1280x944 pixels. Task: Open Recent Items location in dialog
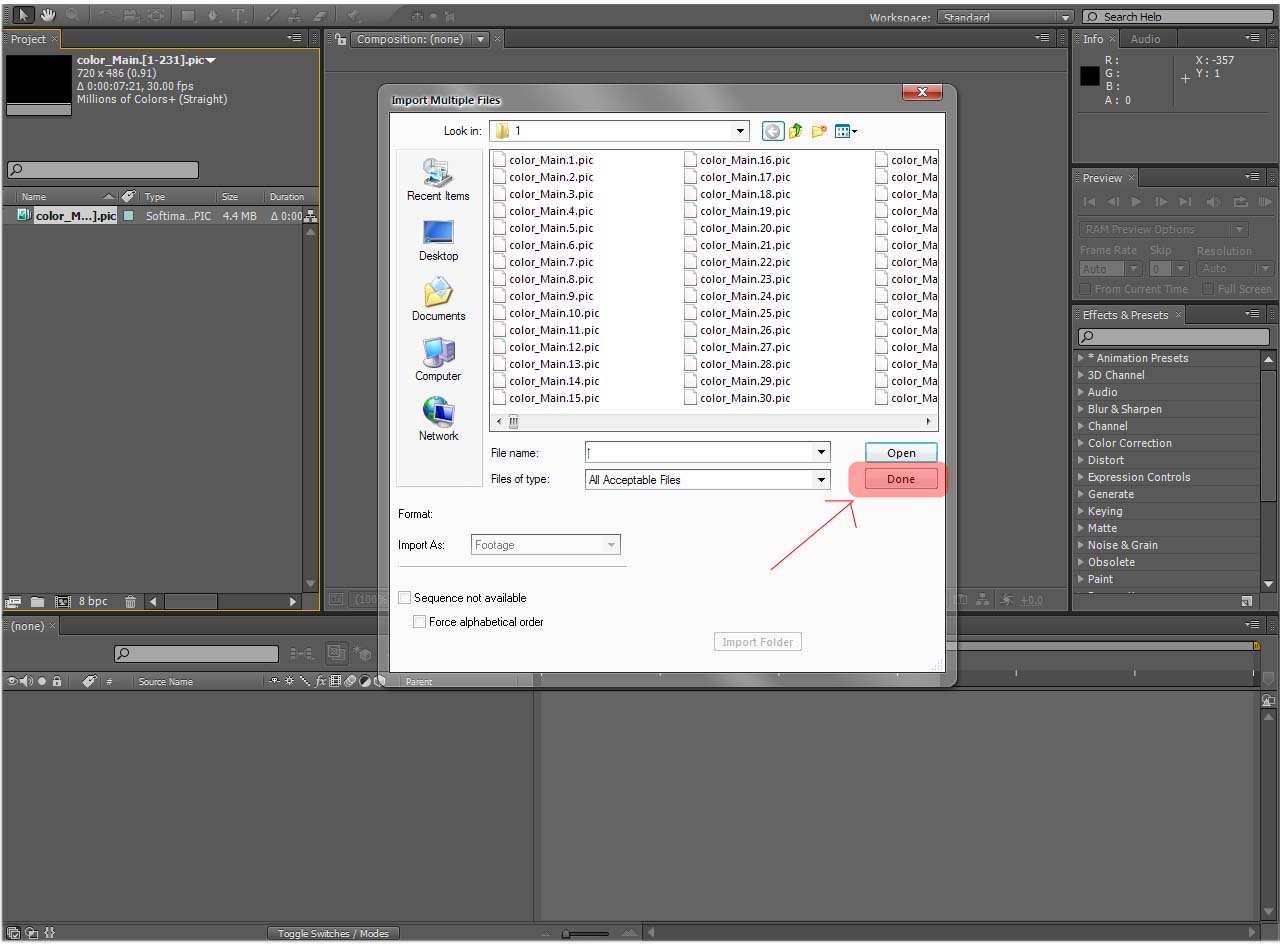coord(438,180)
